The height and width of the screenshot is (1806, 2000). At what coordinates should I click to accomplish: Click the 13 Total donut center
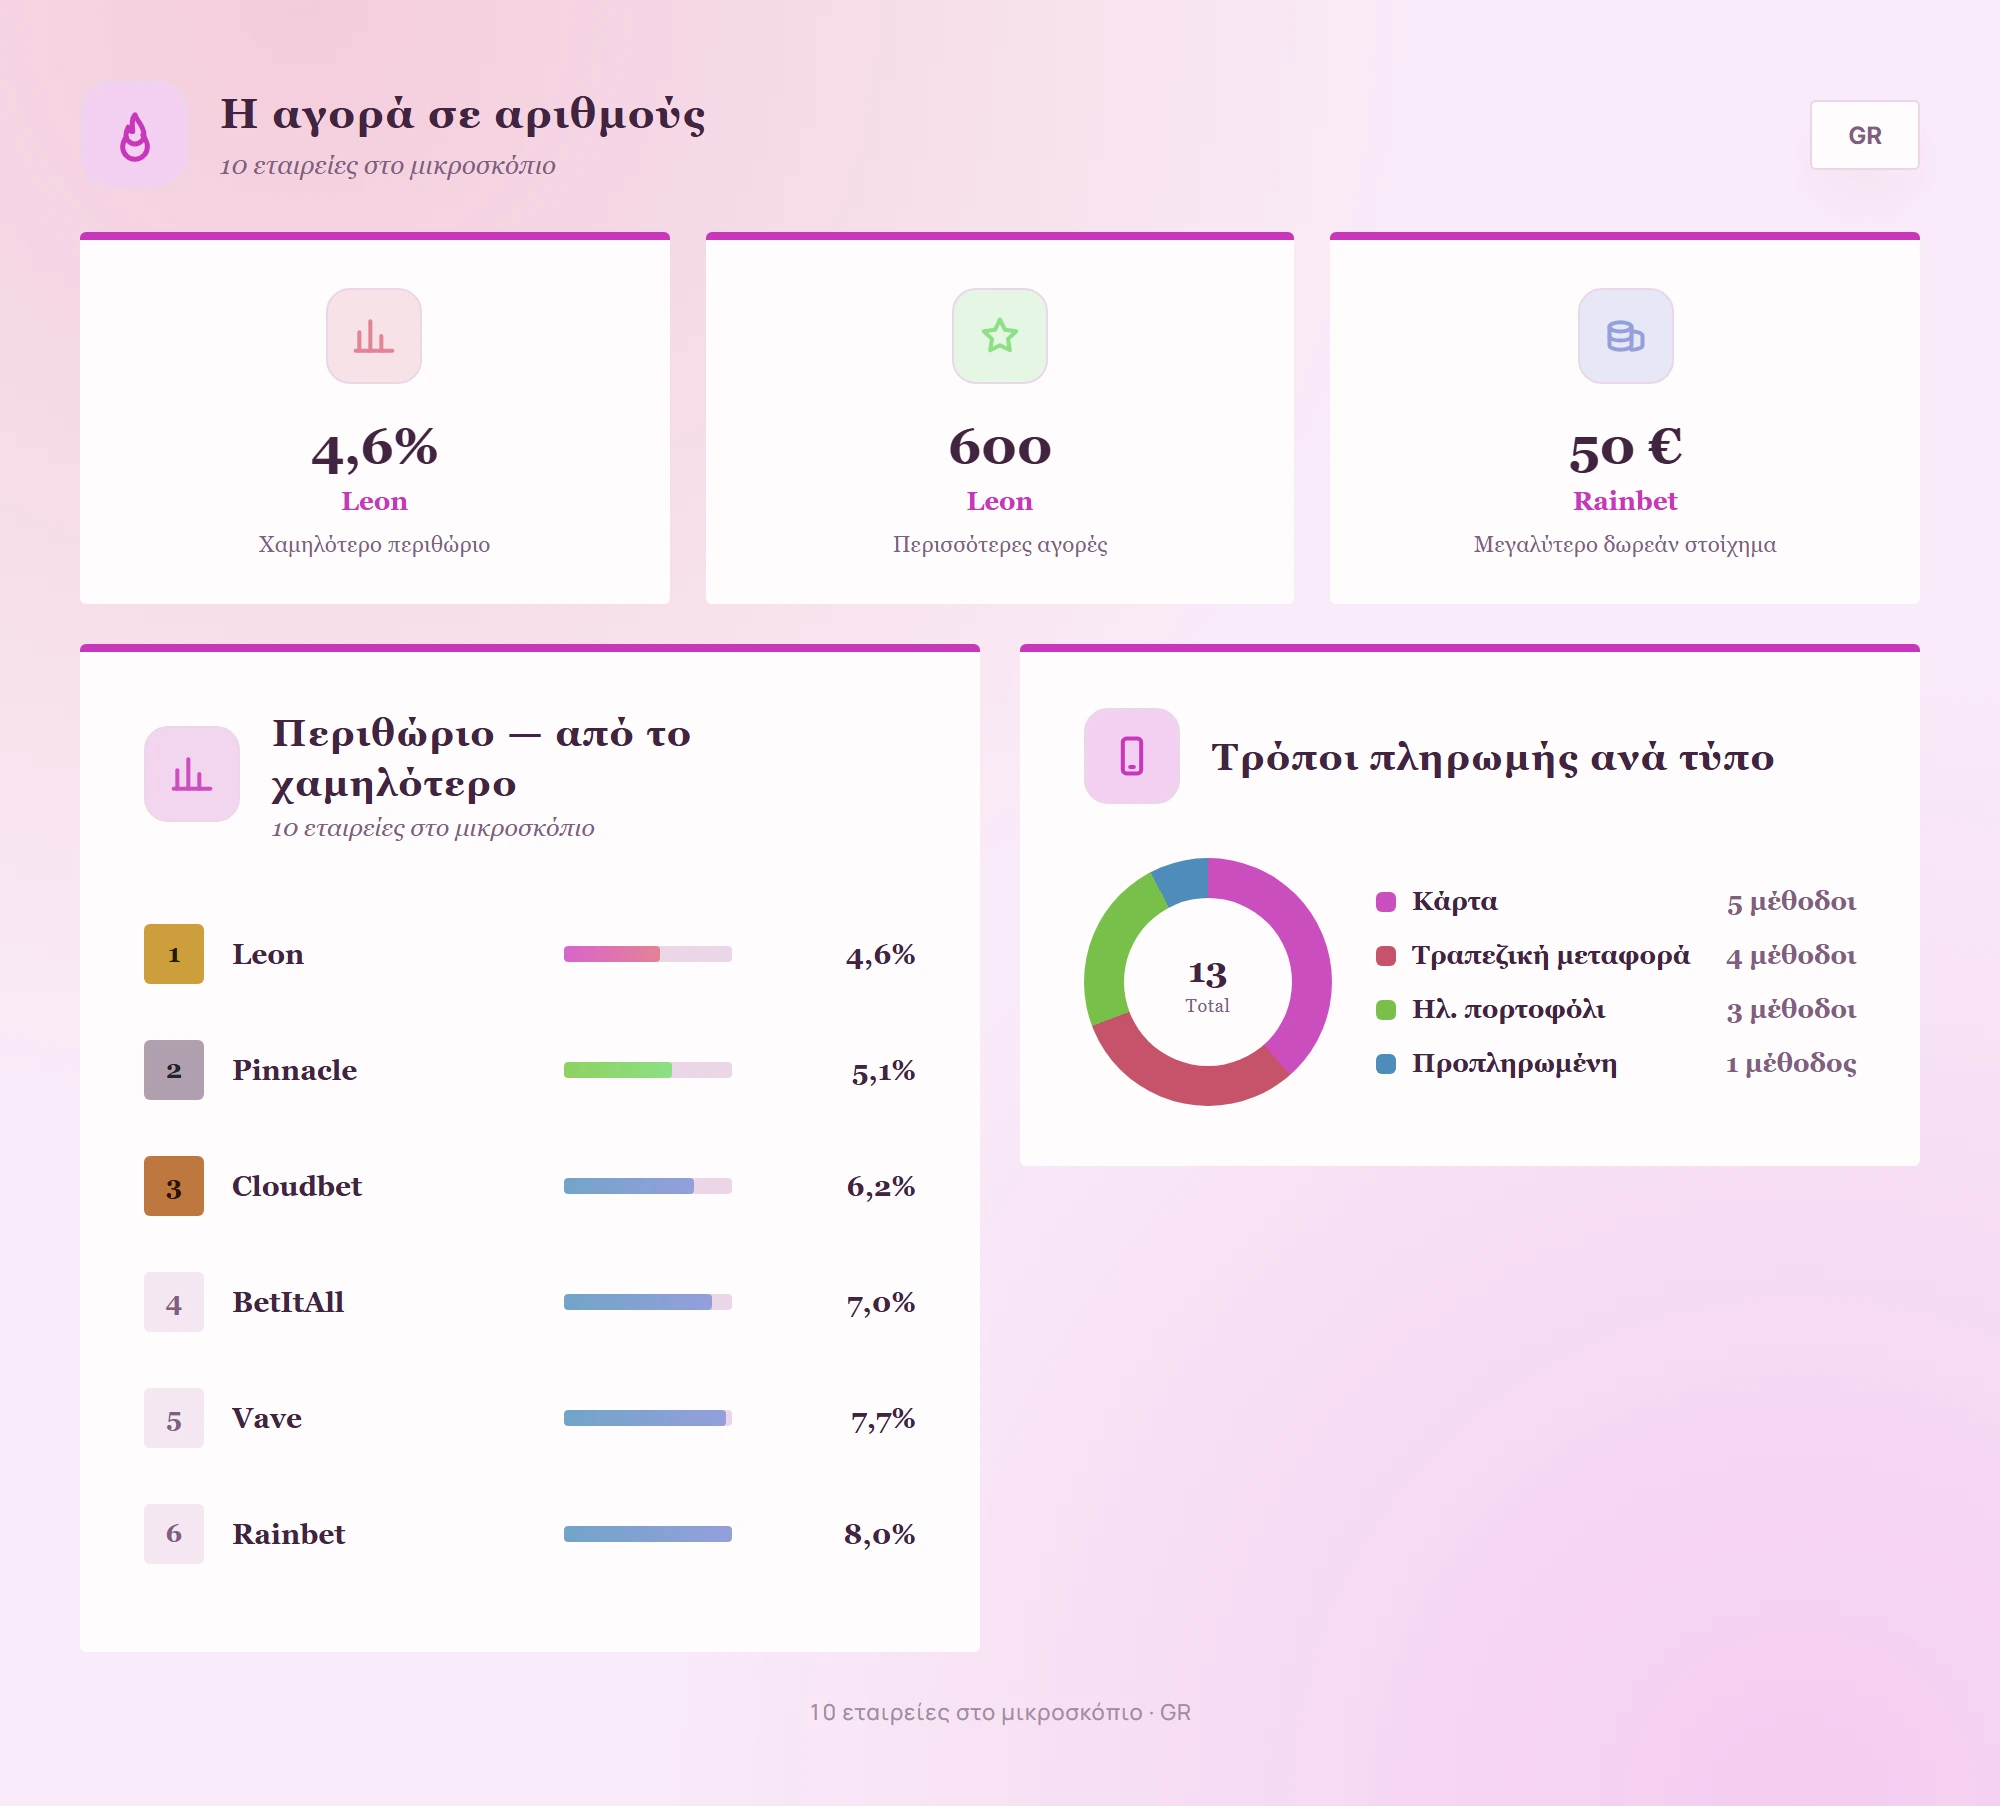(1208, 984)
